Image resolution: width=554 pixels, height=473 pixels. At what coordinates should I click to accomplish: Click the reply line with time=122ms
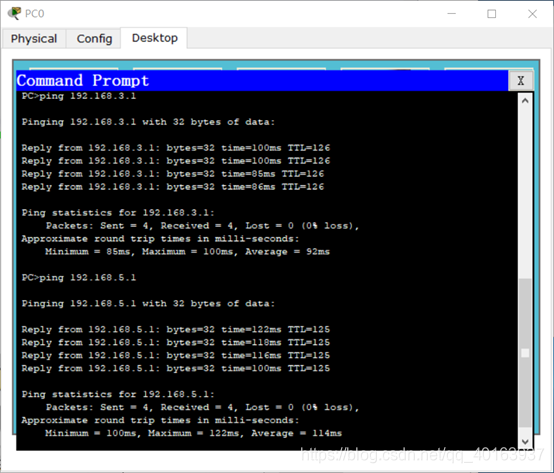click(x=176, y=330)
